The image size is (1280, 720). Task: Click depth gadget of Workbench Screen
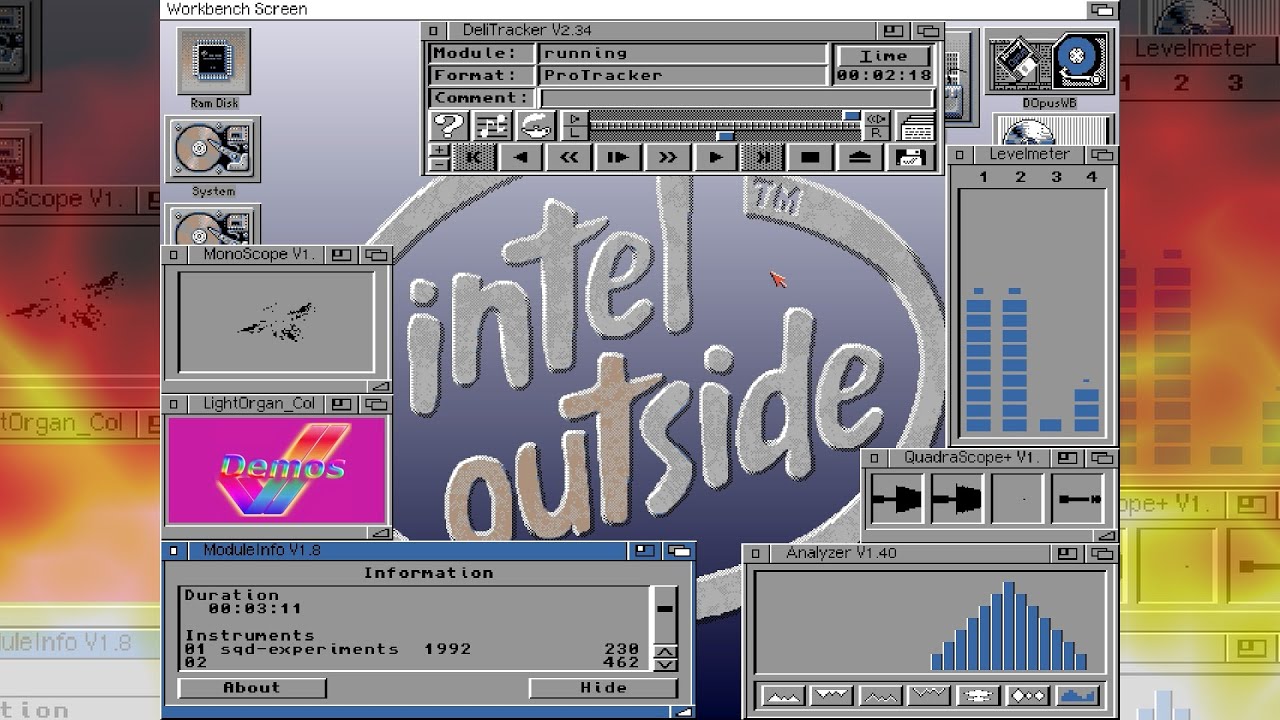pyautogui.click(x=1101, y=10)
